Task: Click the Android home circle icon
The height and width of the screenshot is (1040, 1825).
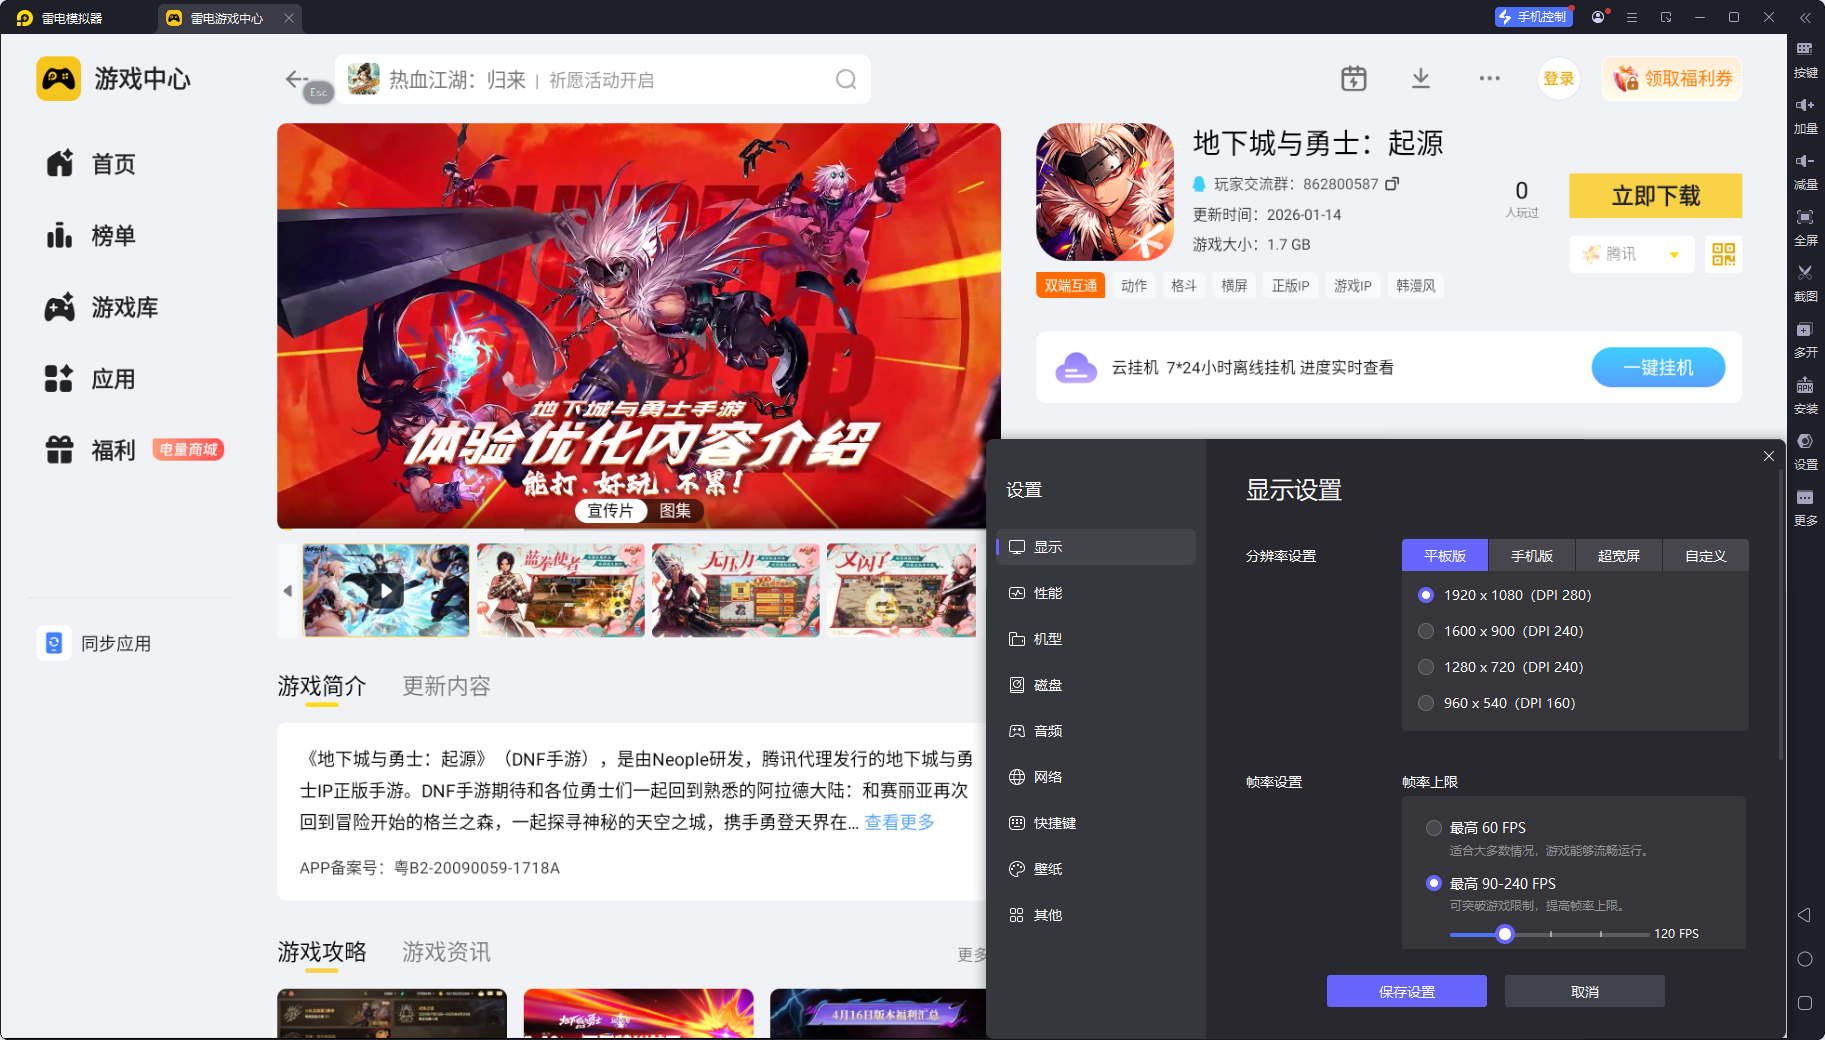Action: pyautogui.click(x=1805, y=959)
